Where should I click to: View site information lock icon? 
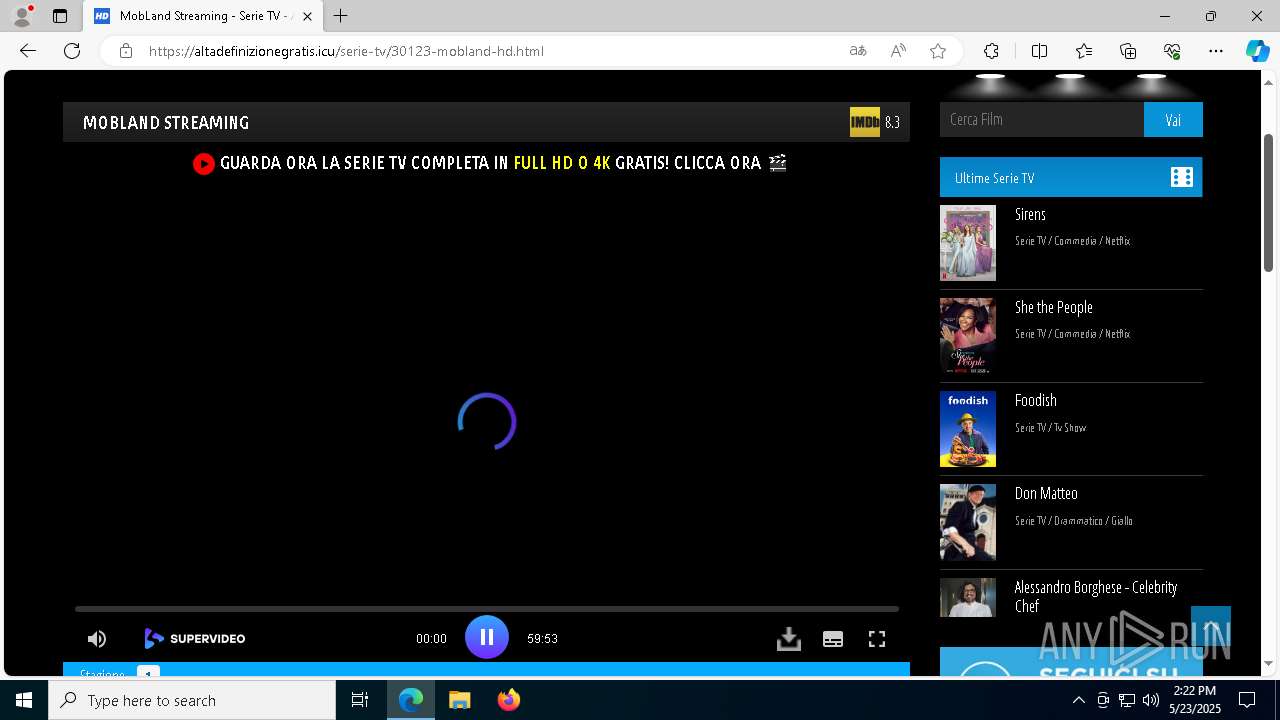pos(125,51)
